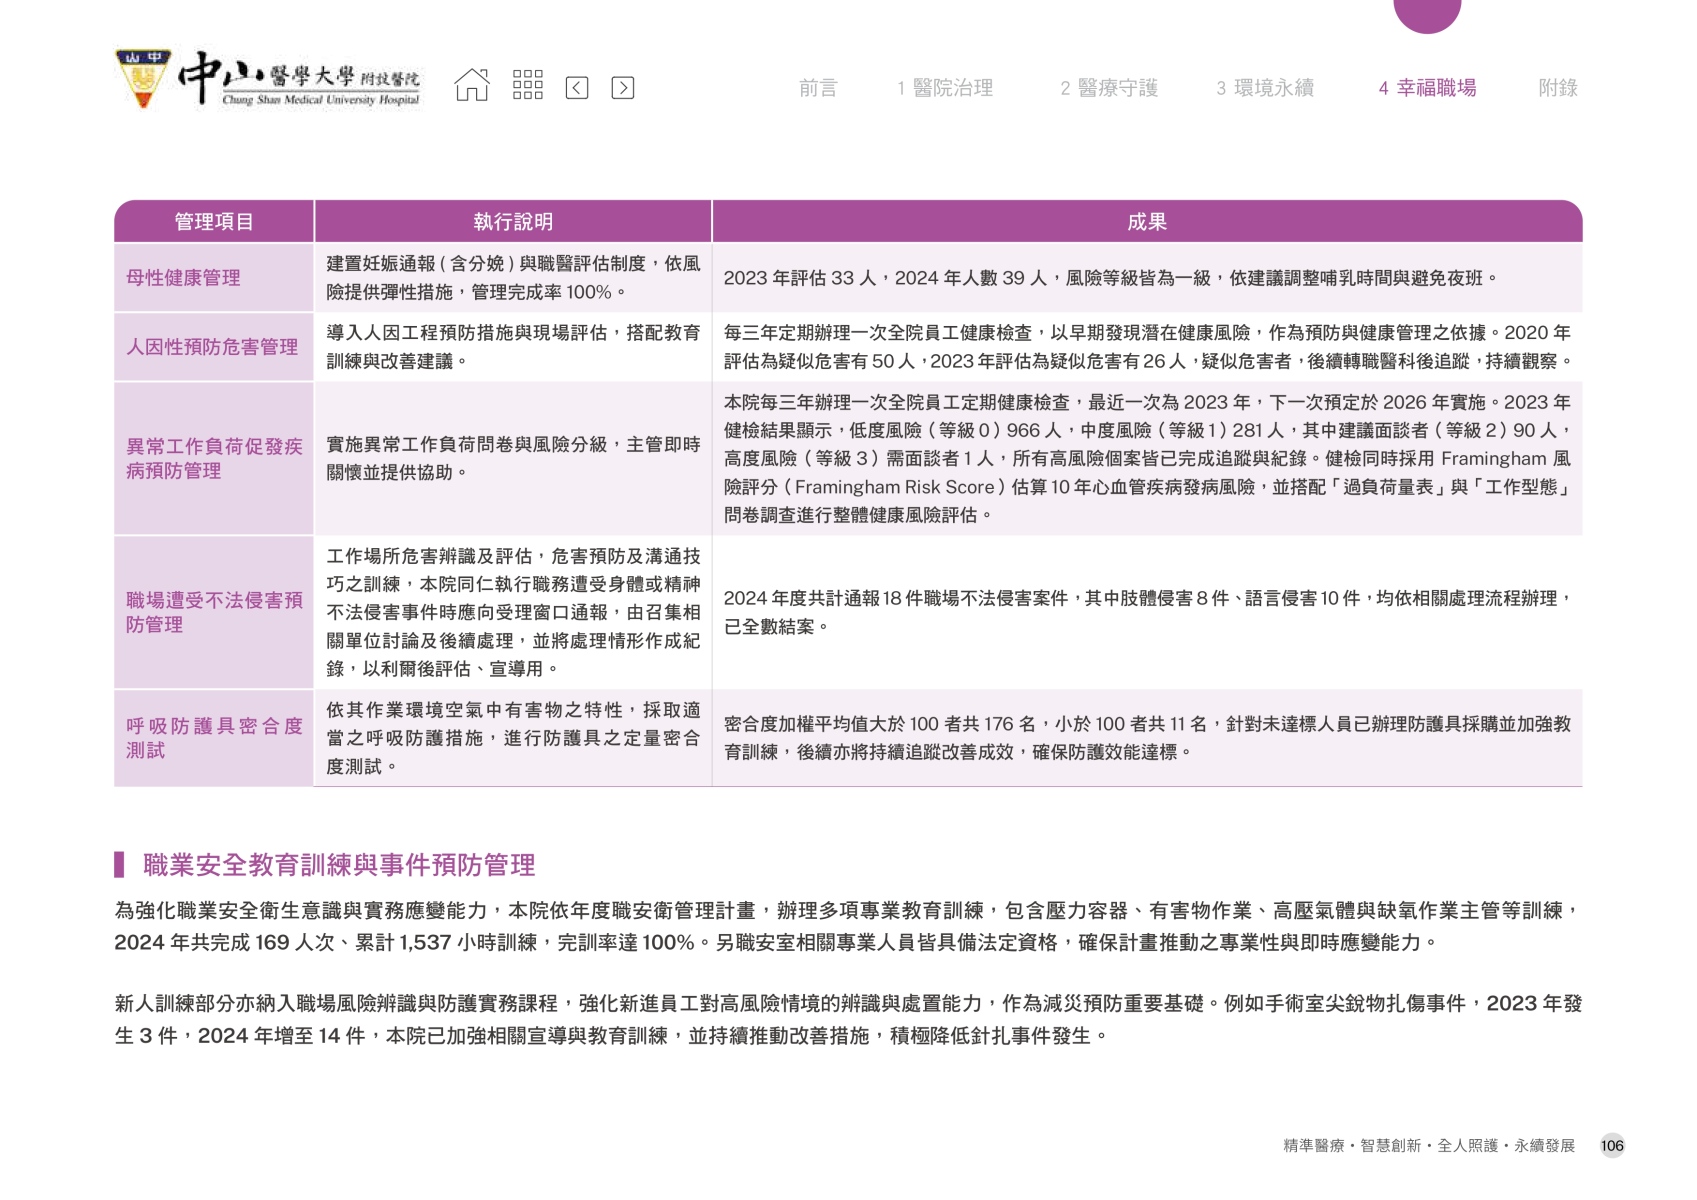Image resolution: width=1697 pixels, height=1200 pixels.
Task: Click the page number 106 badge
Action: point(1611,1146)
